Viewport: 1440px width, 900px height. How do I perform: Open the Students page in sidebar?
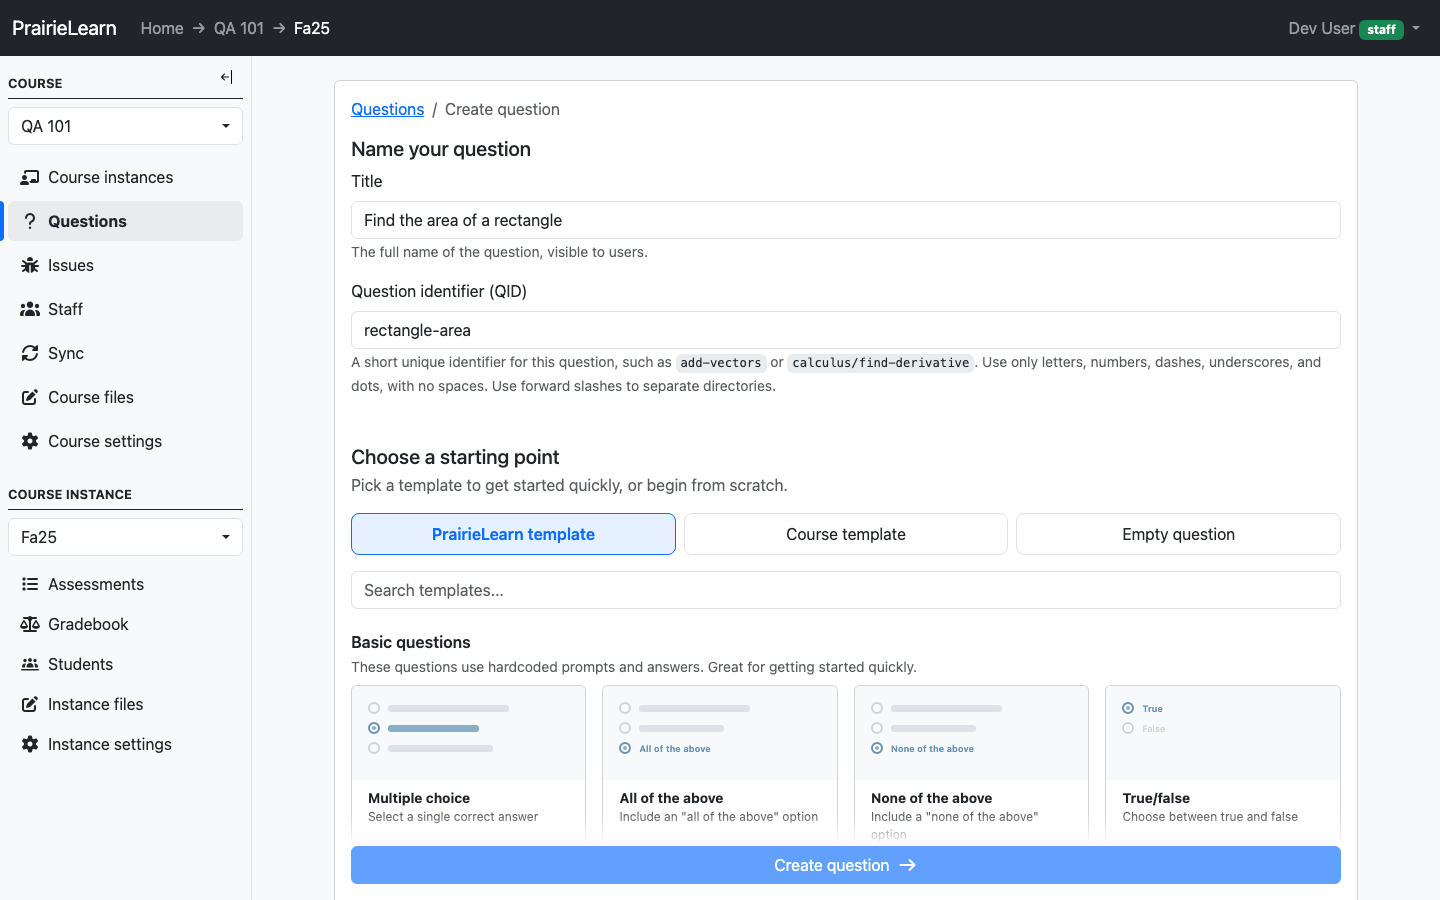pos(125,664)
